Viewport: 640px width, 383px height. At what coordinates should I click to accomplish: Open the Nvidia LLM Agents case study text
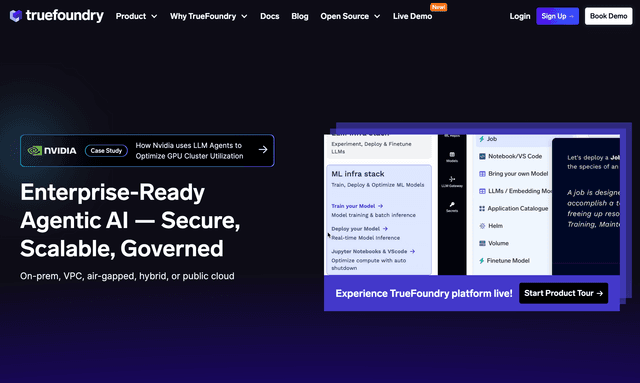click(x=189, y=151)
